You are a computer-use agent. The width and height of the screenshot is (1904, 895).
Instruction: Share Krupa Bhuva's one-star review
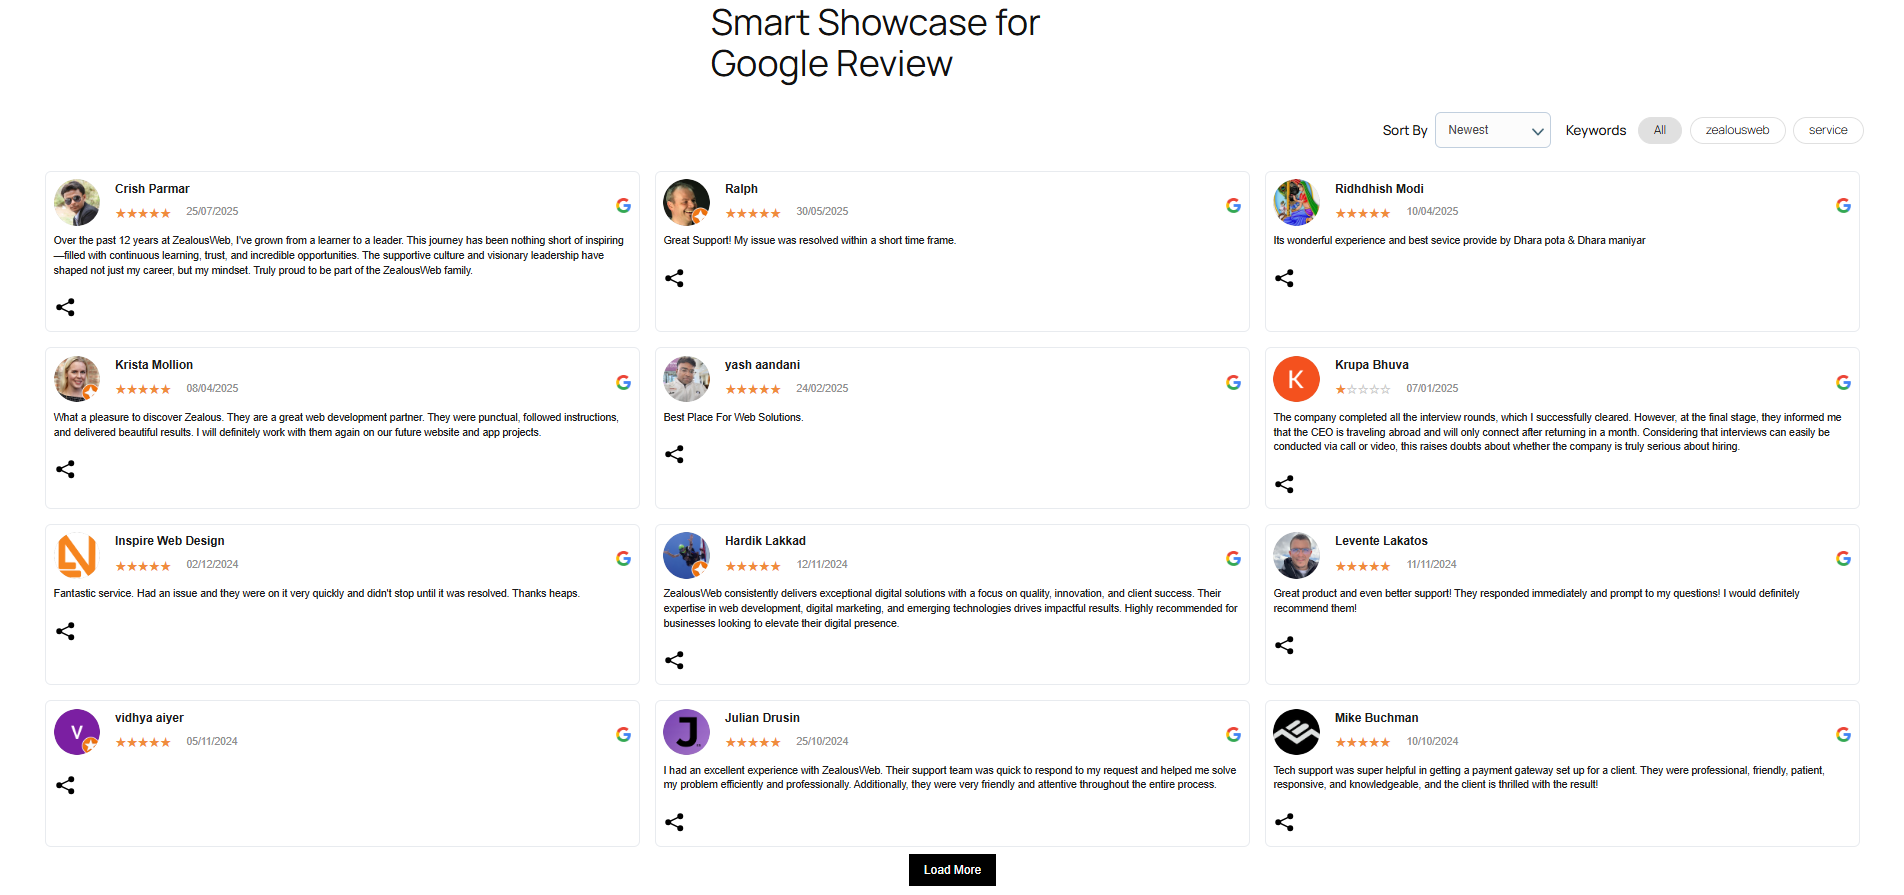coord(1284,484)
